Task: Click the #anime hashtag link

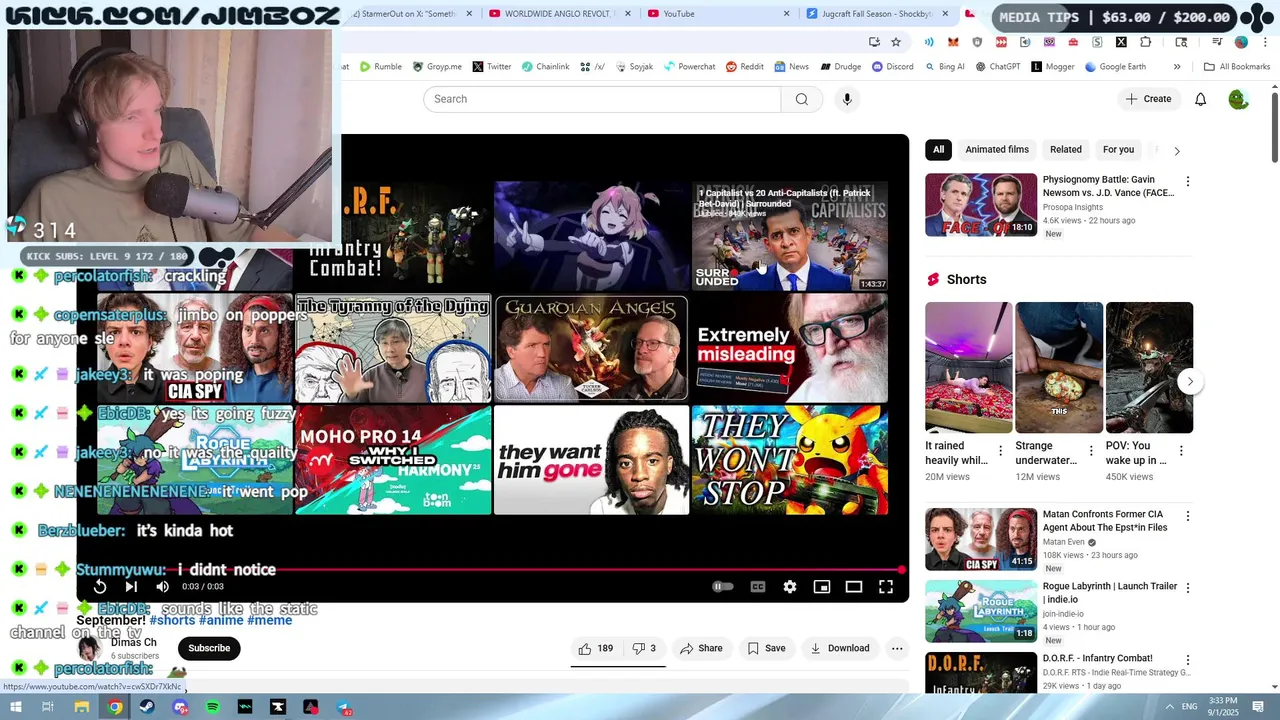Action: tap(221, 620)
